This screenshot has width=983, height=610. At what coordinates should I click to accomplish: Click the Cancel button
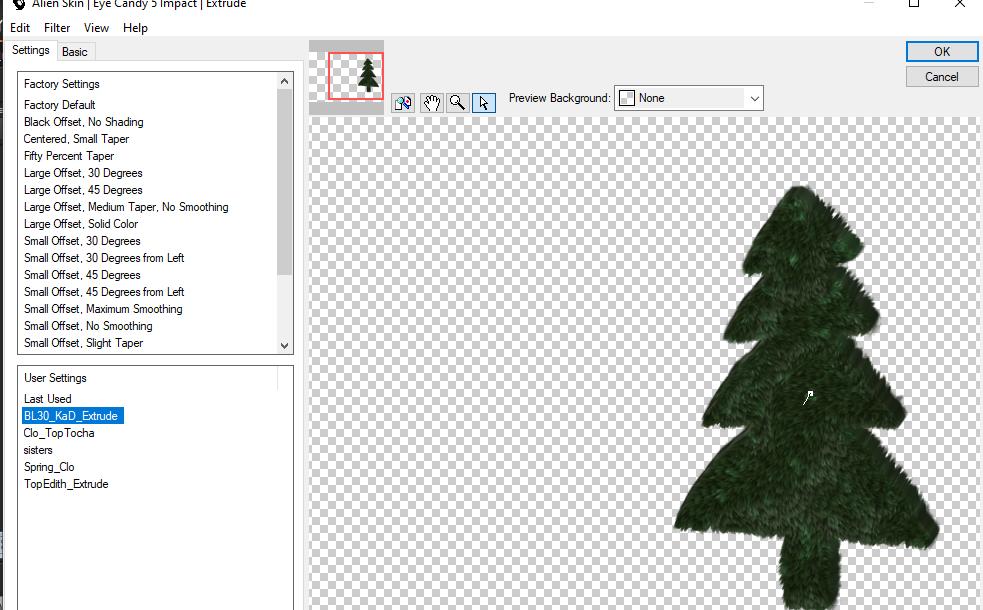point(942,76)
